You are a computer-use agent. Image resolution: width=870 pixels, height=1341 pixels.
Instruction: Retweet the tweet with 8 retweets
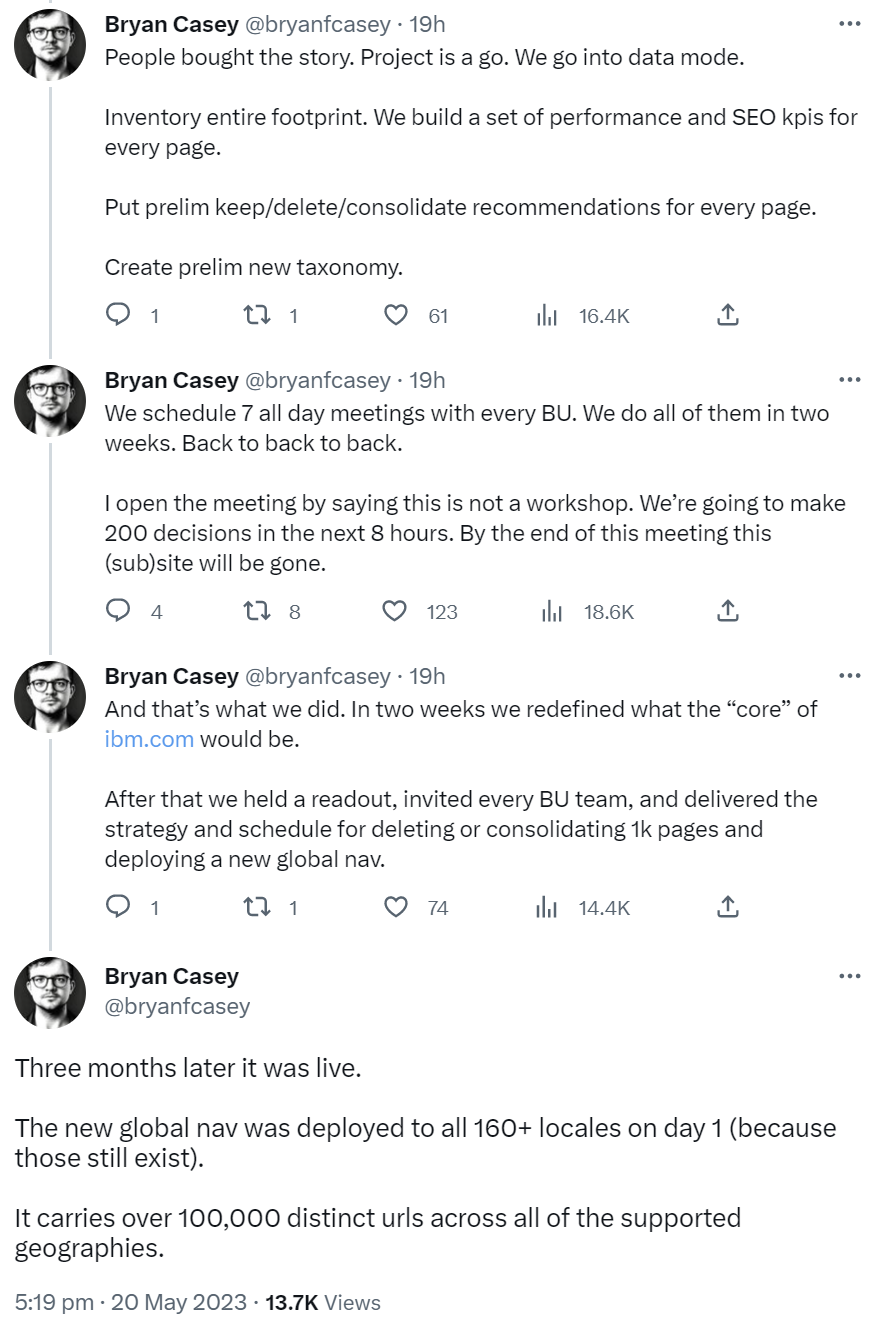(257, 611)
